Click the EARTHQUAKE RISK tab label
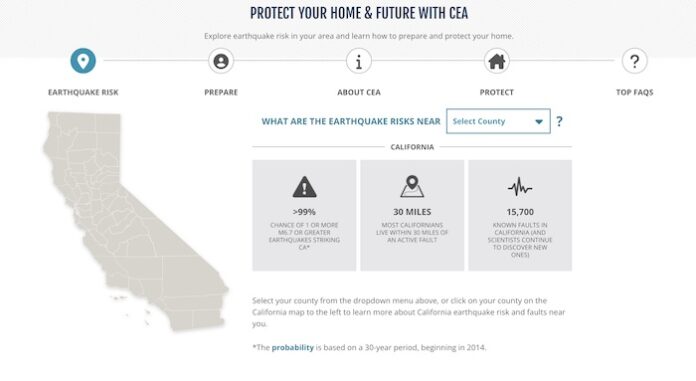 83,92
